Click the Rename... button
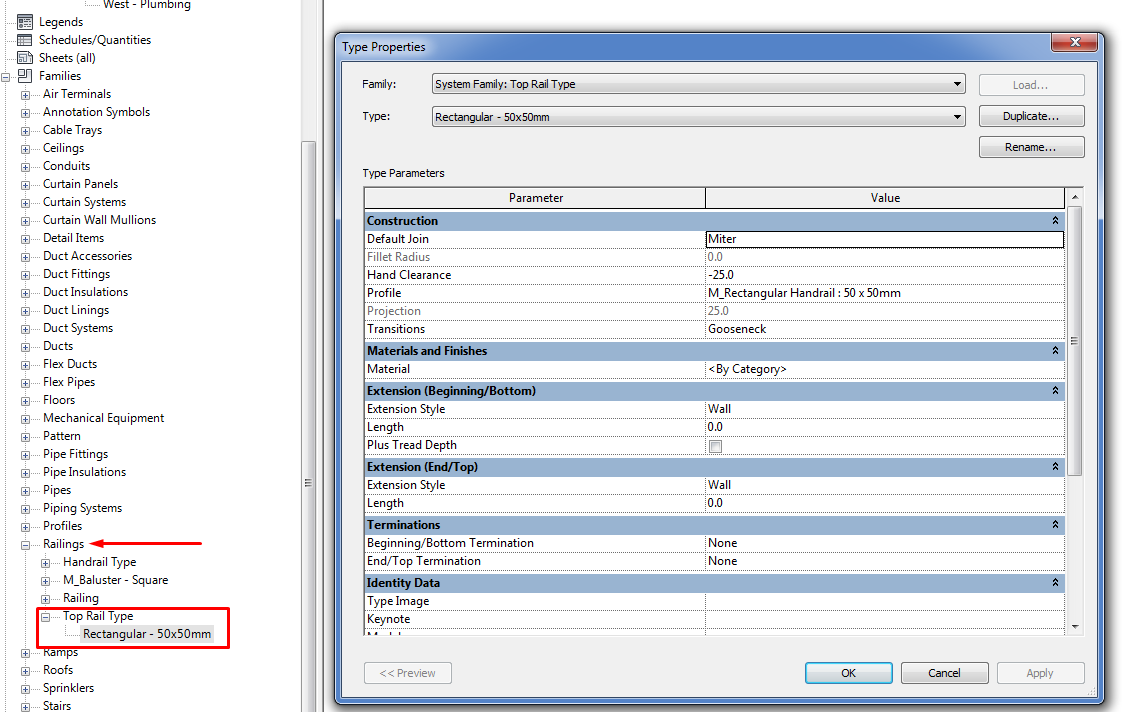1142x712 pixels. (1031, 147)
